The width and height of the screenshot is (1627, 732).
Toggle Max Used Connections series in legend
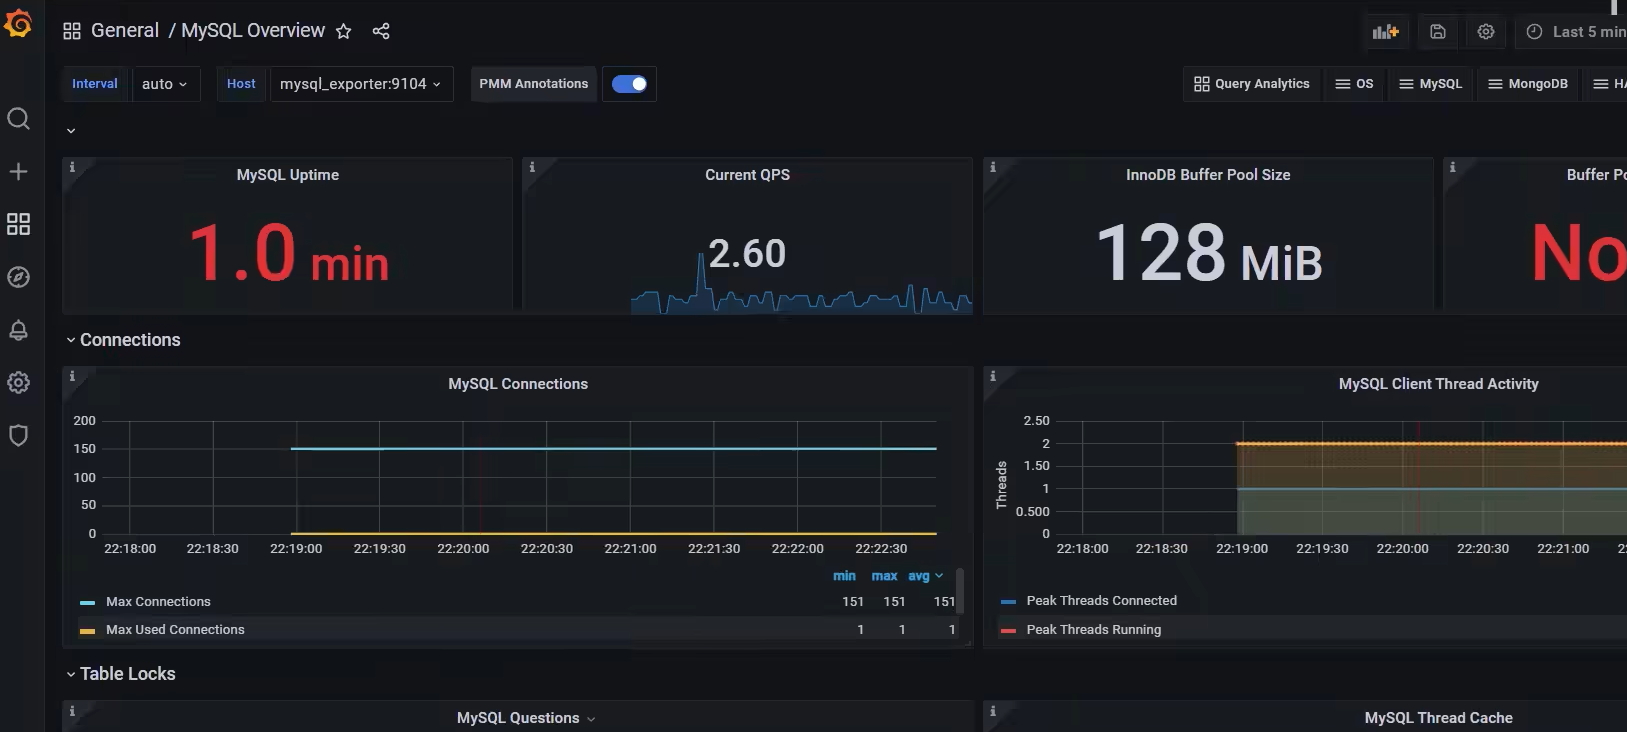point(175,630)
